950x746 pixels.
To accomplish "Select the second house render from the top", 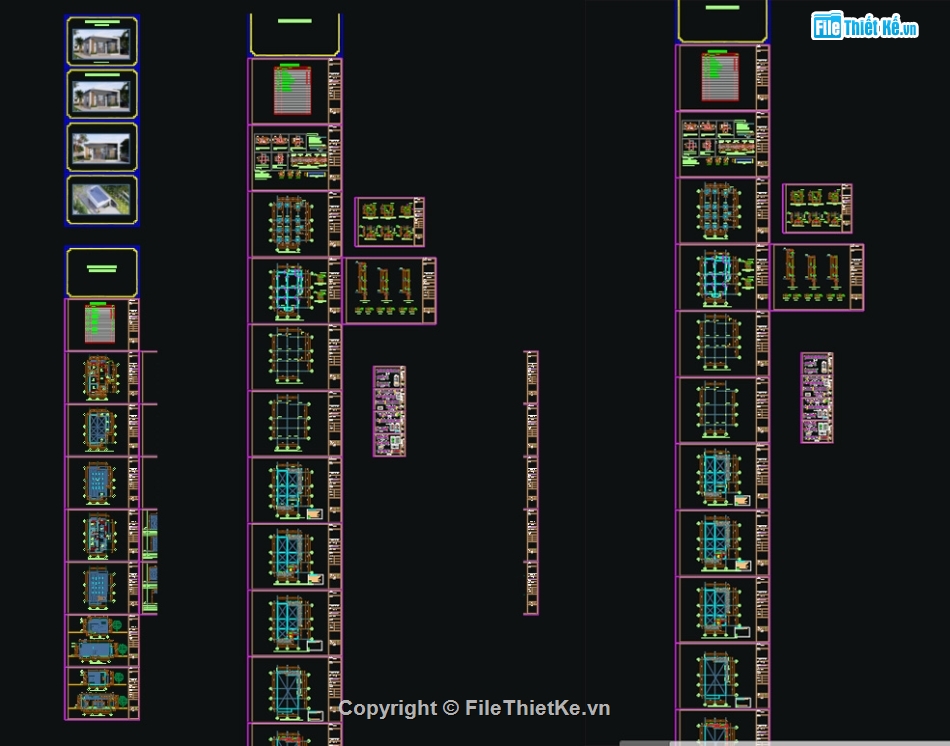I will point(102,95).
